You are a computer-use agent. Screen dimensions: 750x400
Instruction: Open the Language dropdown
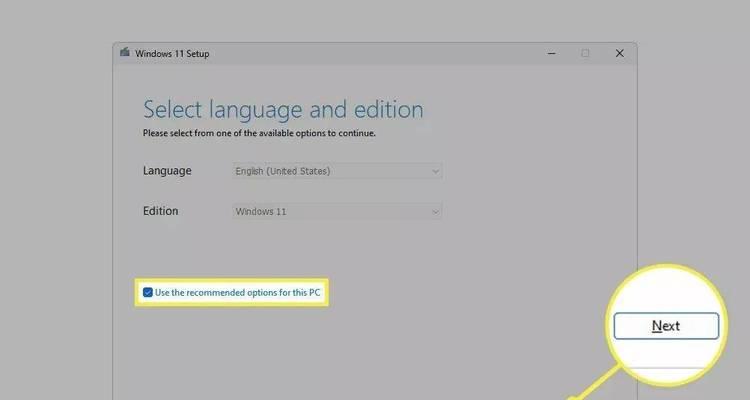click(x=337, y=171)
